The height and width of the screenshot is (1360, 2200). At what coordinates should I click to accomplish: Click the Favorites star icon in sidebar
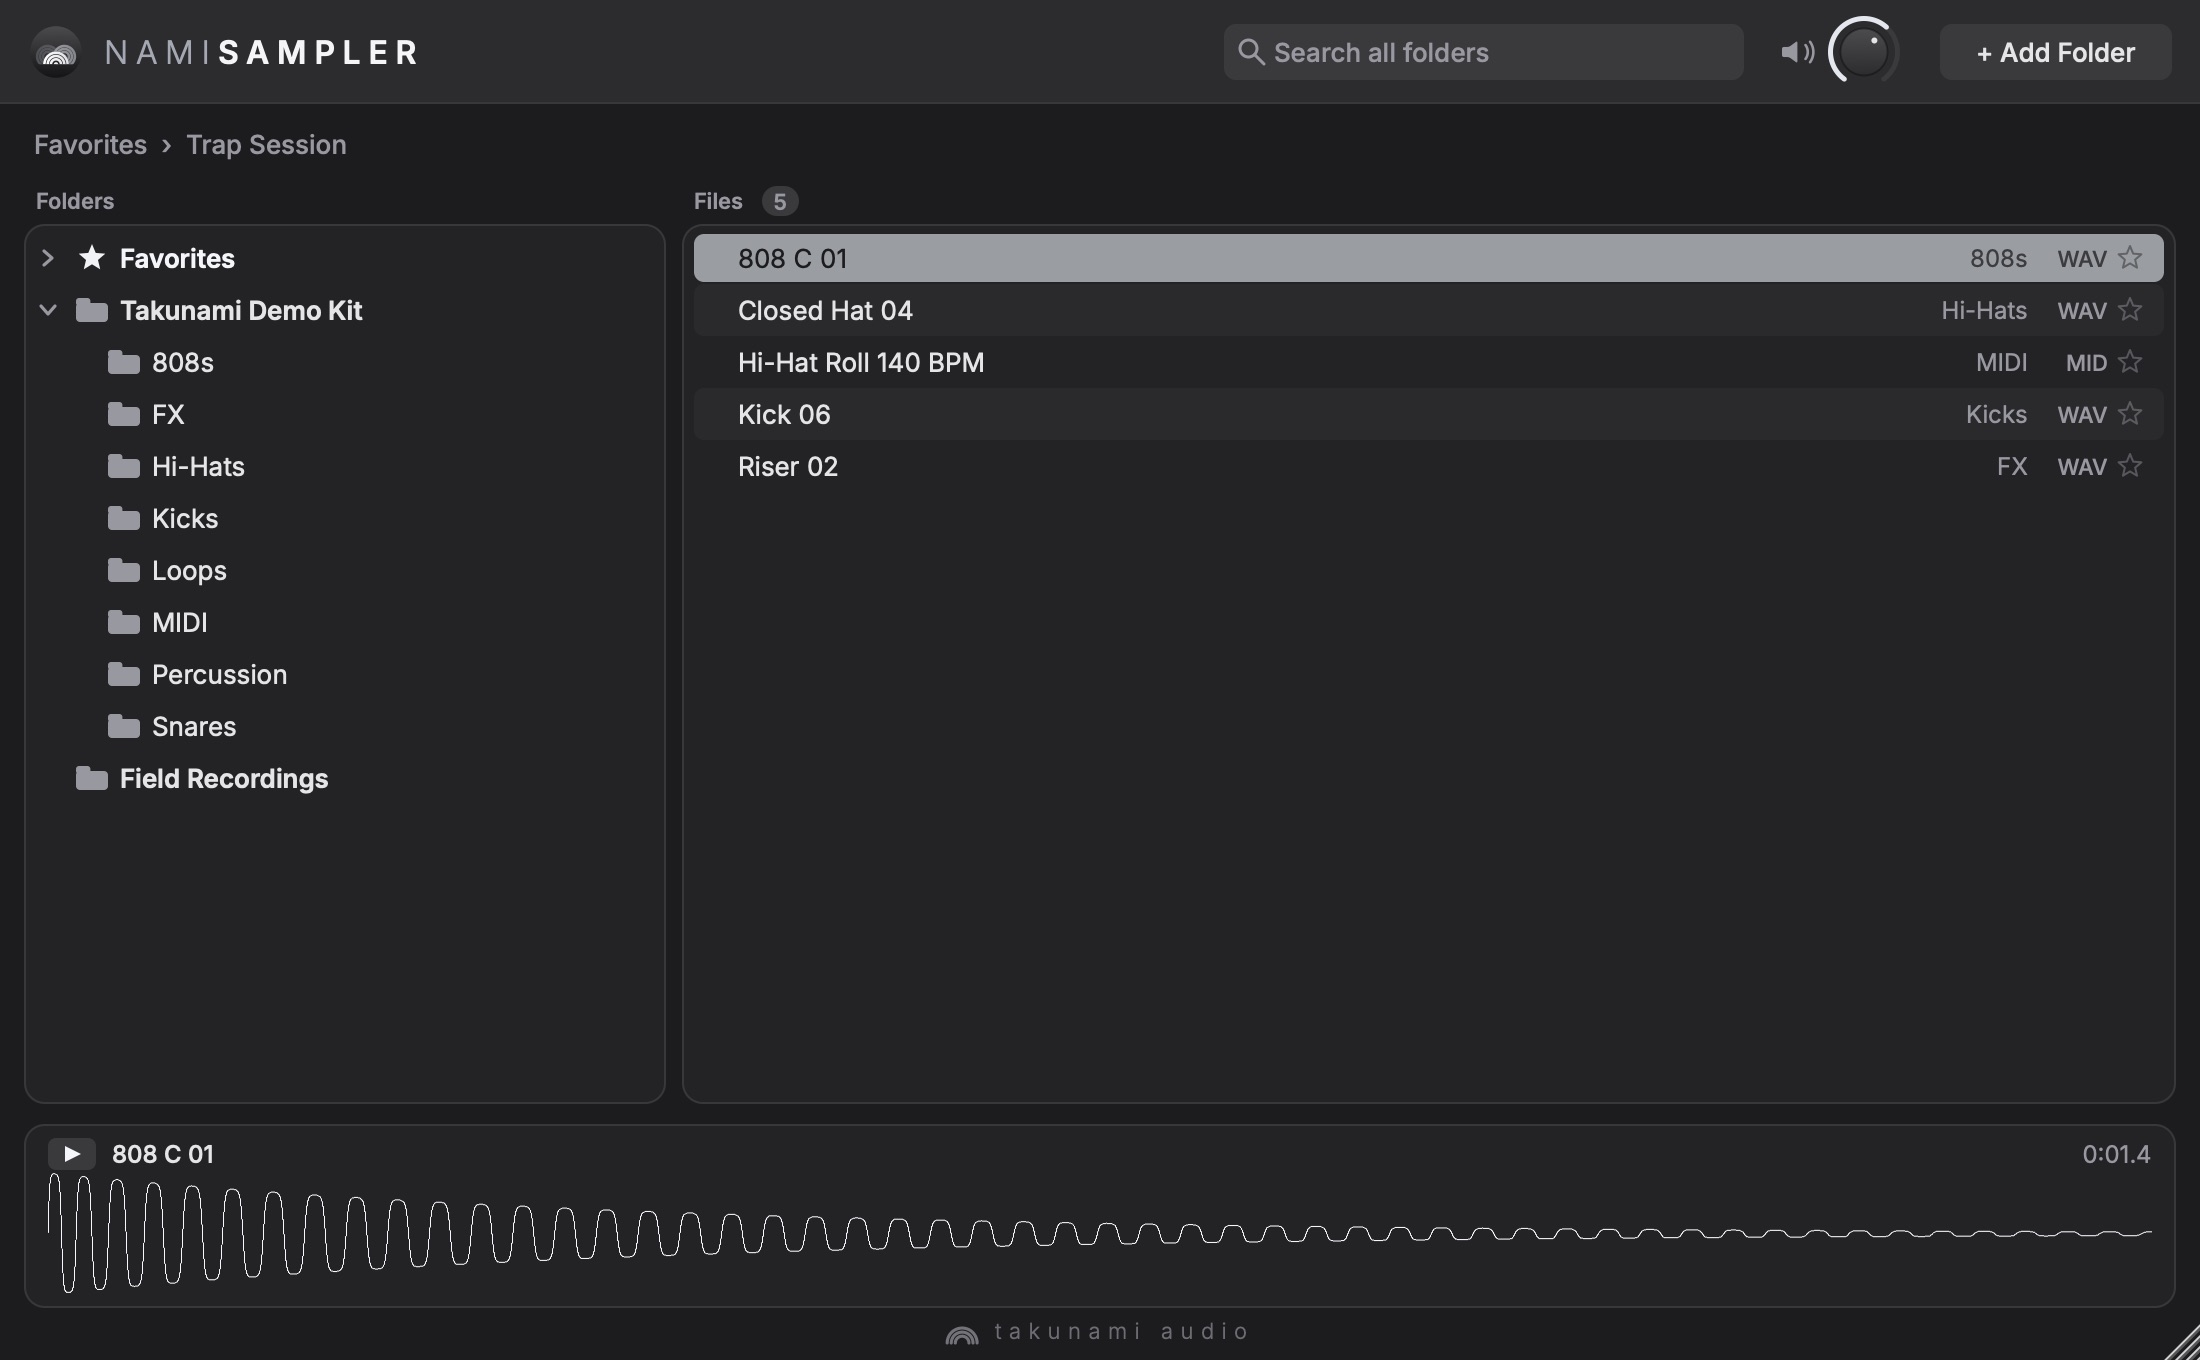pyautogui.click(x=92, y=258)
